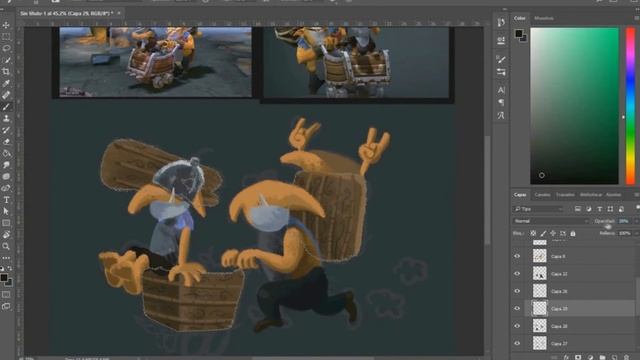
Task: Select the Lasso tool
Action: click(x=6, y=48)
